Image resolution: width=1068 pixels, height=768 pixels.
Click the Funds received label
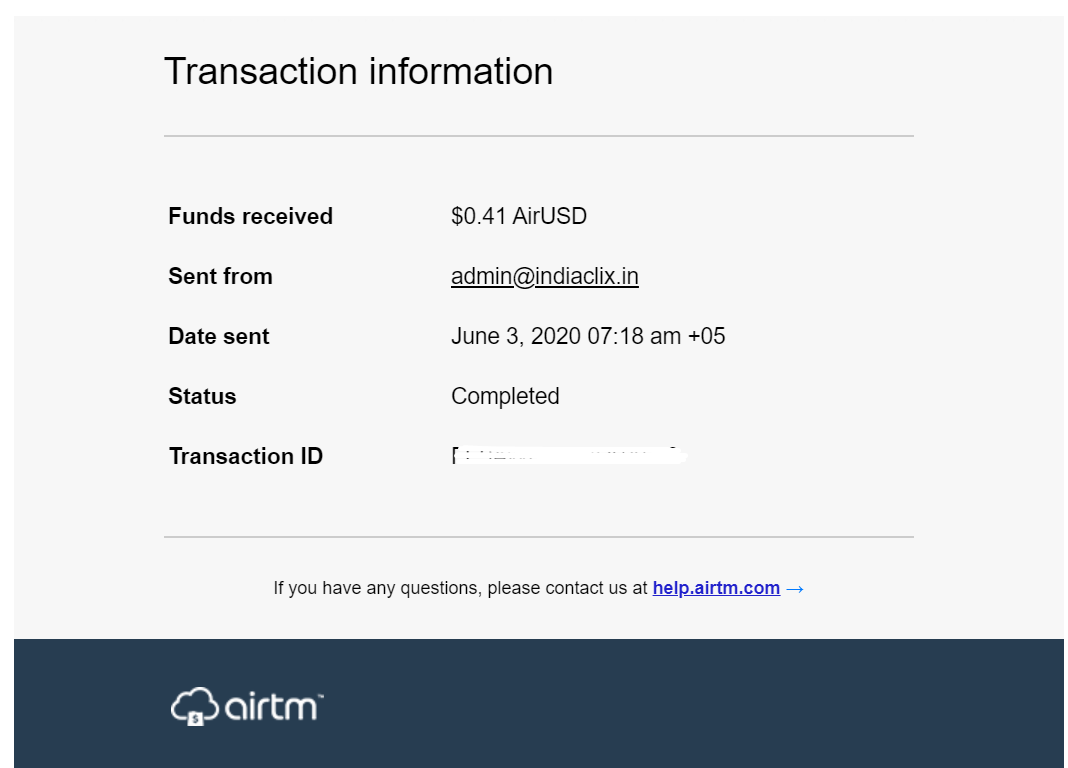pyautogui.click(x=251, y=217)
